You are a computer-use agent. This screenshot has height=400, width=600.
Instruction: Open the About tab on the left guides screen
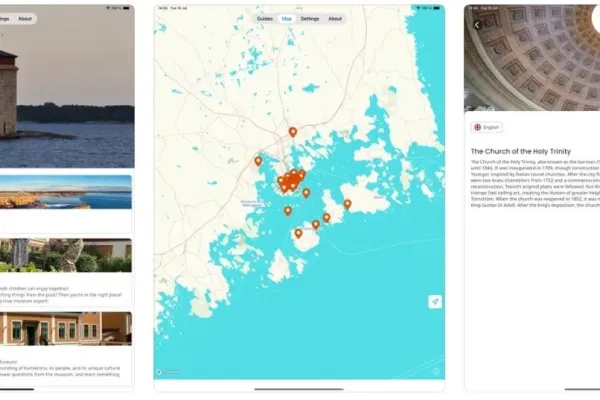(25, 19)
